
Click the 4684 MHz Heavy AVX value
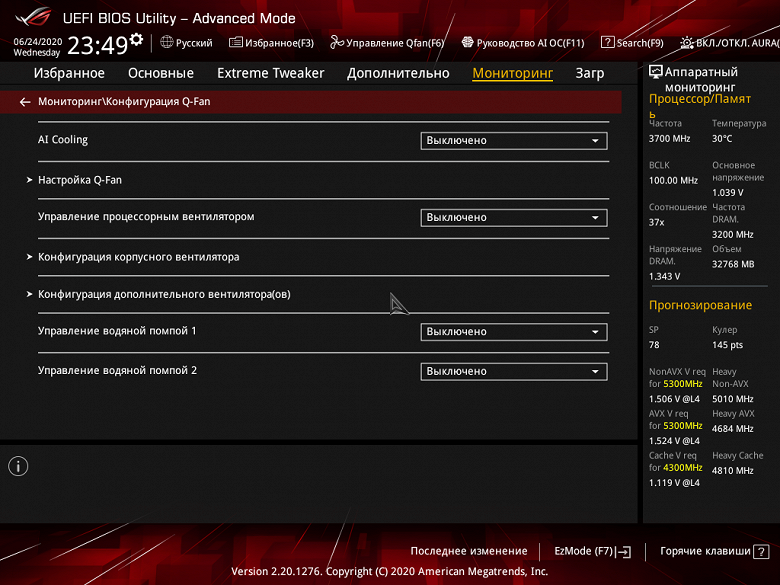pyautogui.click(x=732, y=429)
